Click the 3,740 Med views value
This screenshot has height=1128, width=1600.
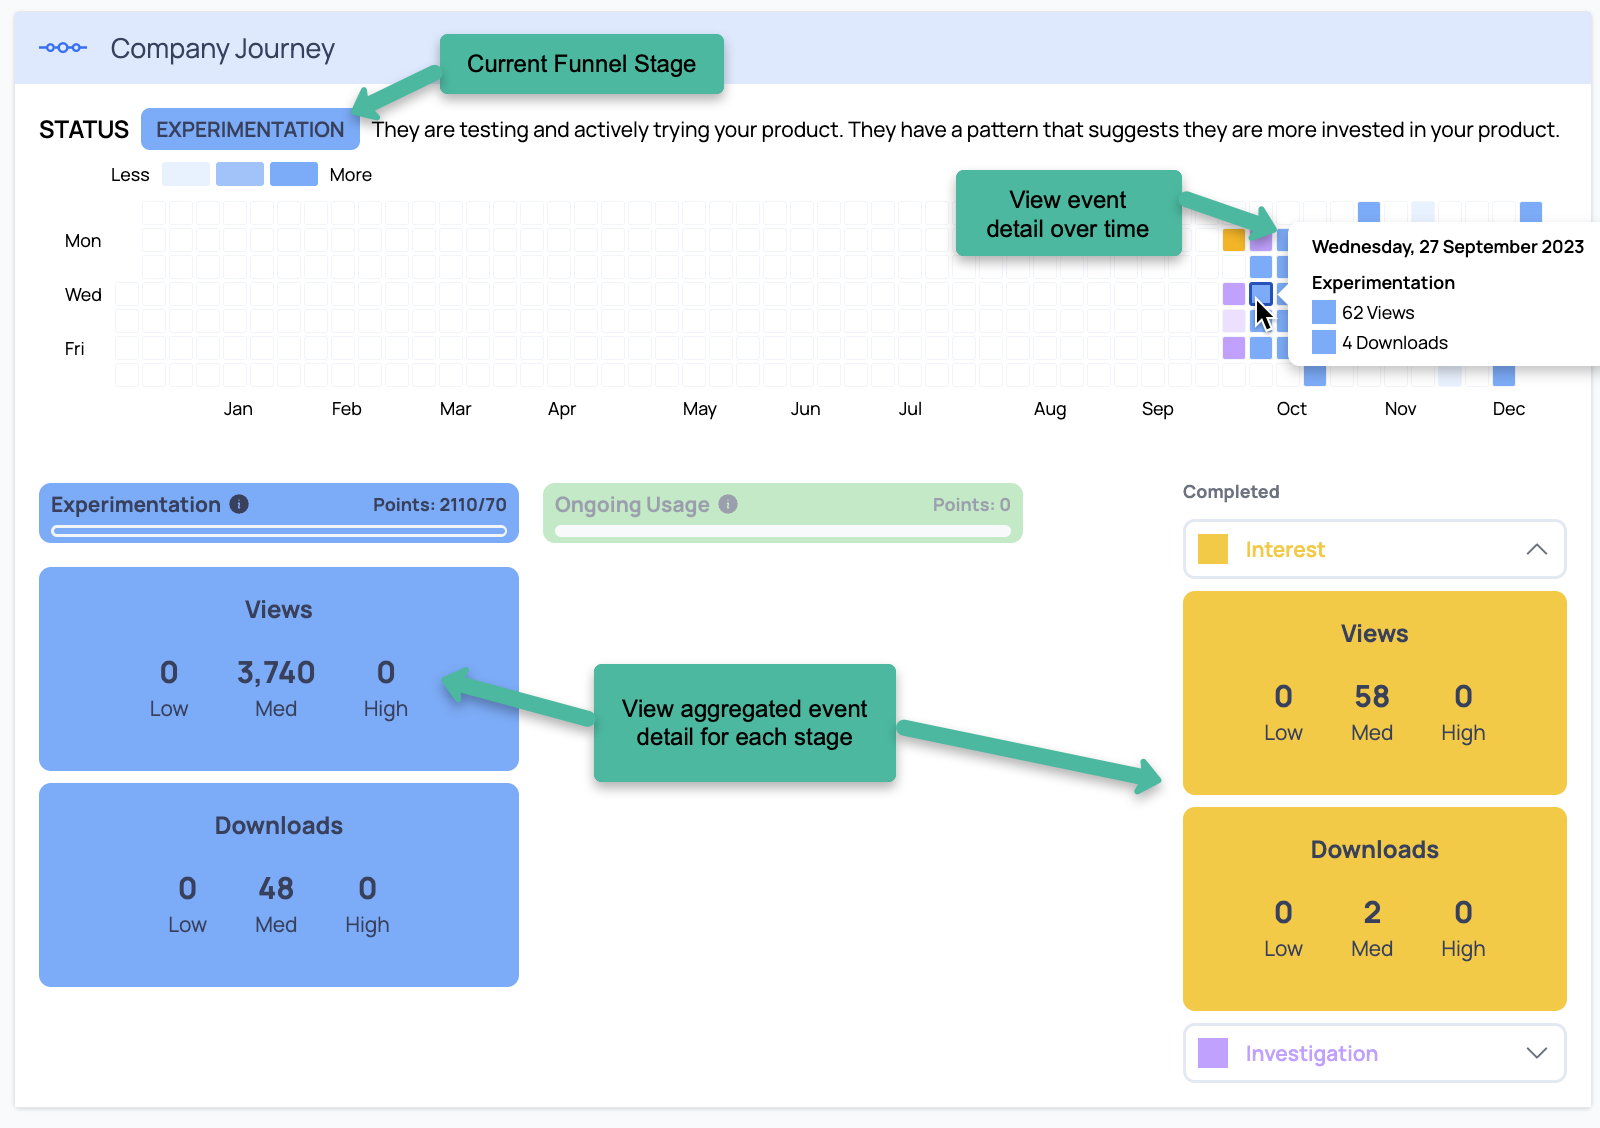[276, 673]
